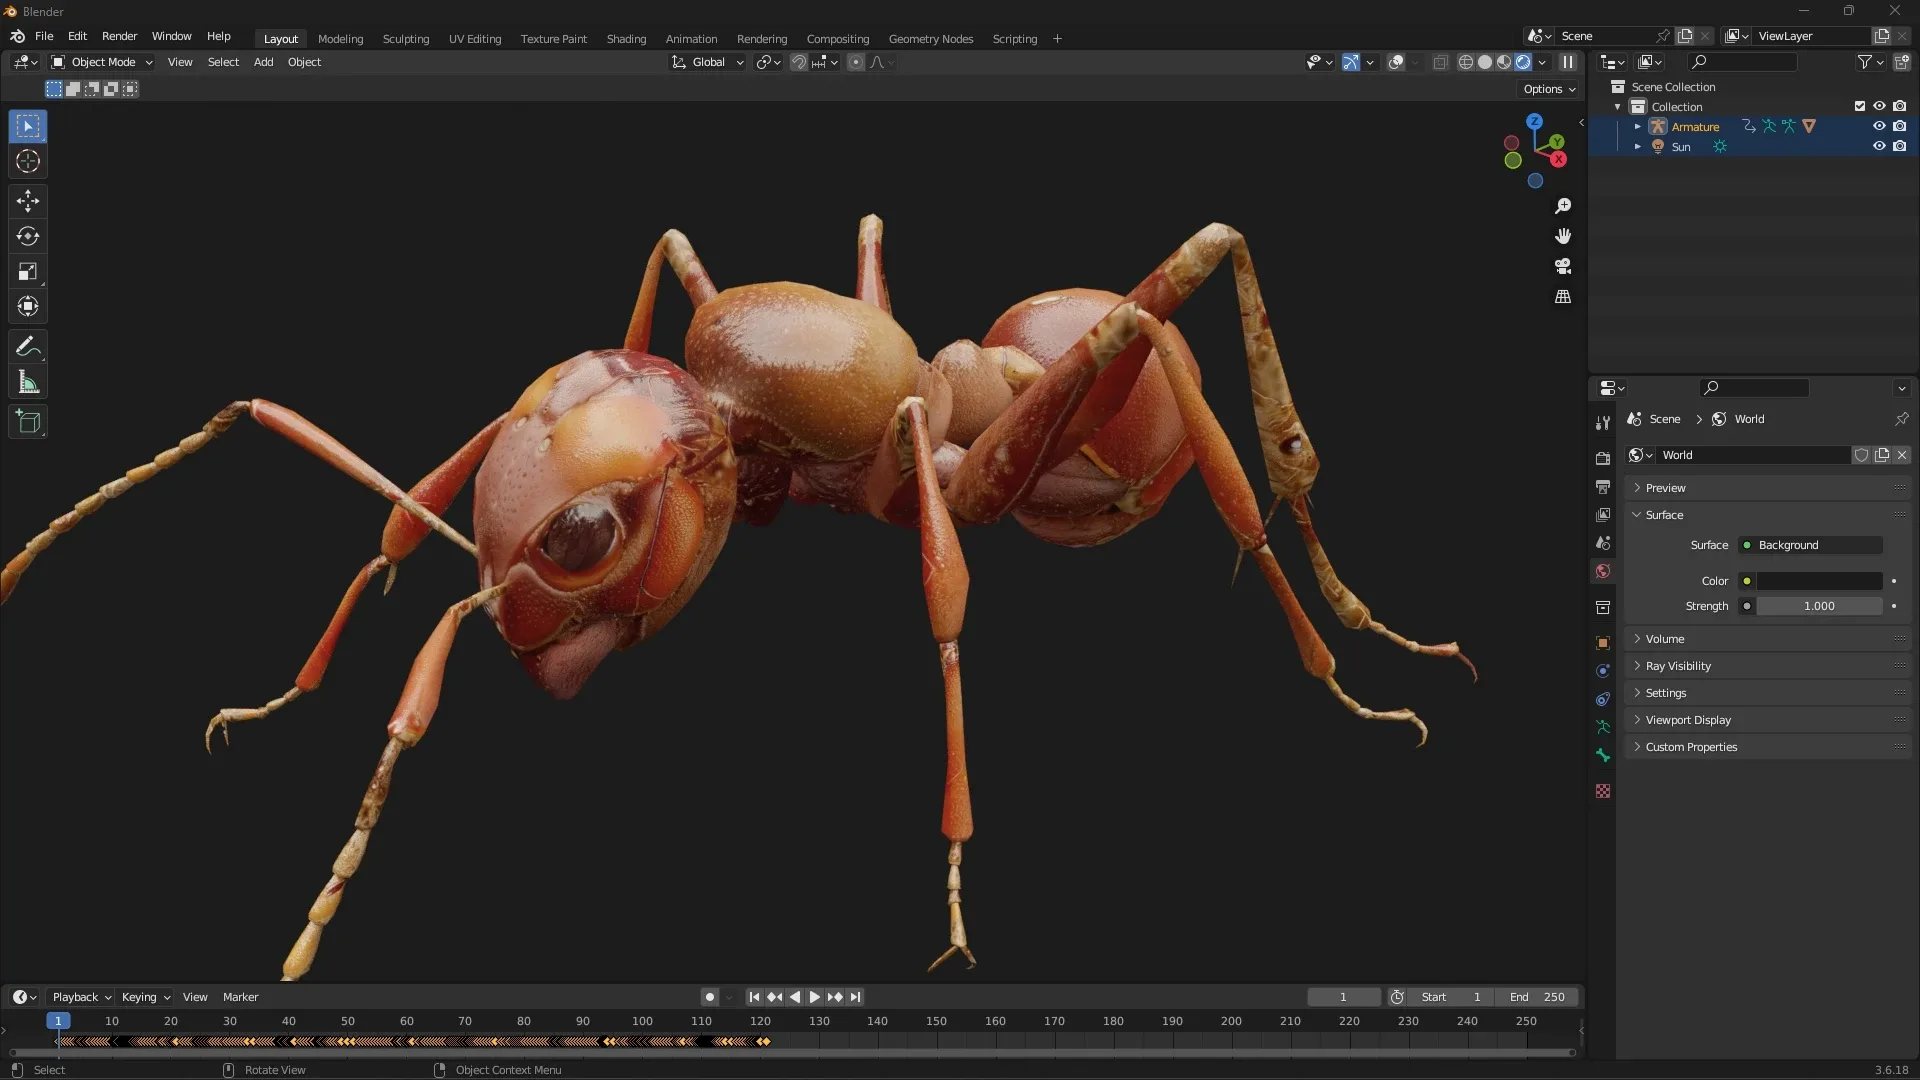This screenshot has height=1080, width=1920.
Task: Uncheck the Collection exclusion checkbox
Action: [1859, 105]
